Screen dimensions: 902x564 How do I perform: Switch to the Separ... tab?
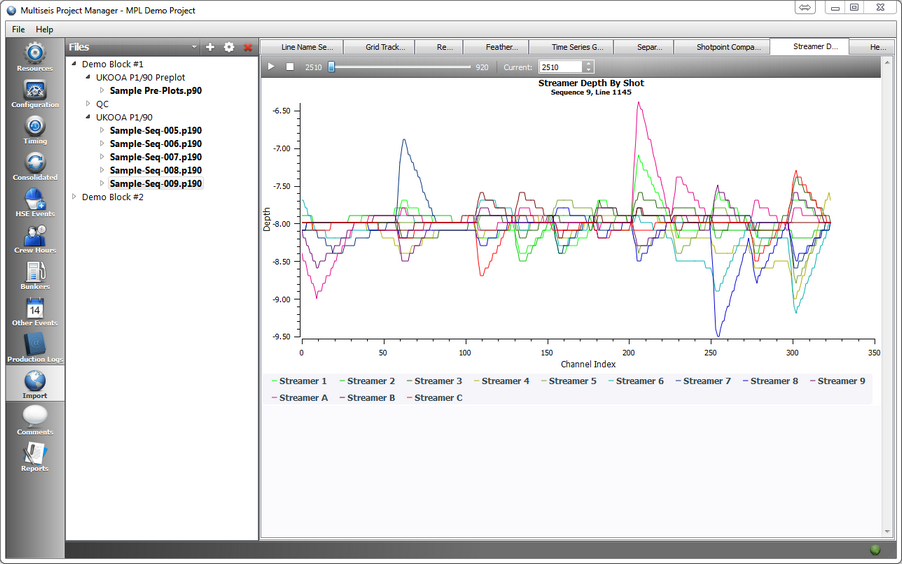coord(645,47)
